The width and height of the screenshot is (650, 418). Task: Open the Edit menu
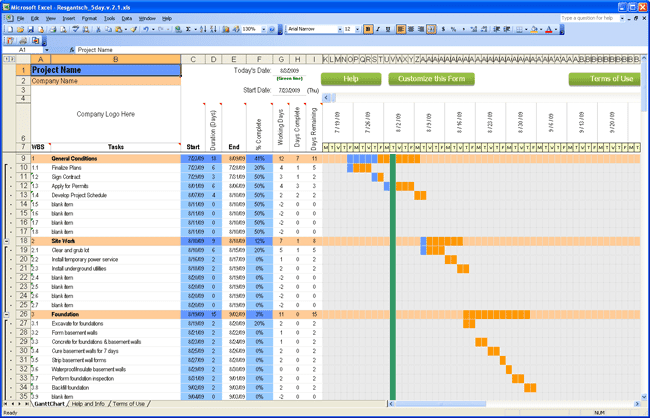click(35, 19)
